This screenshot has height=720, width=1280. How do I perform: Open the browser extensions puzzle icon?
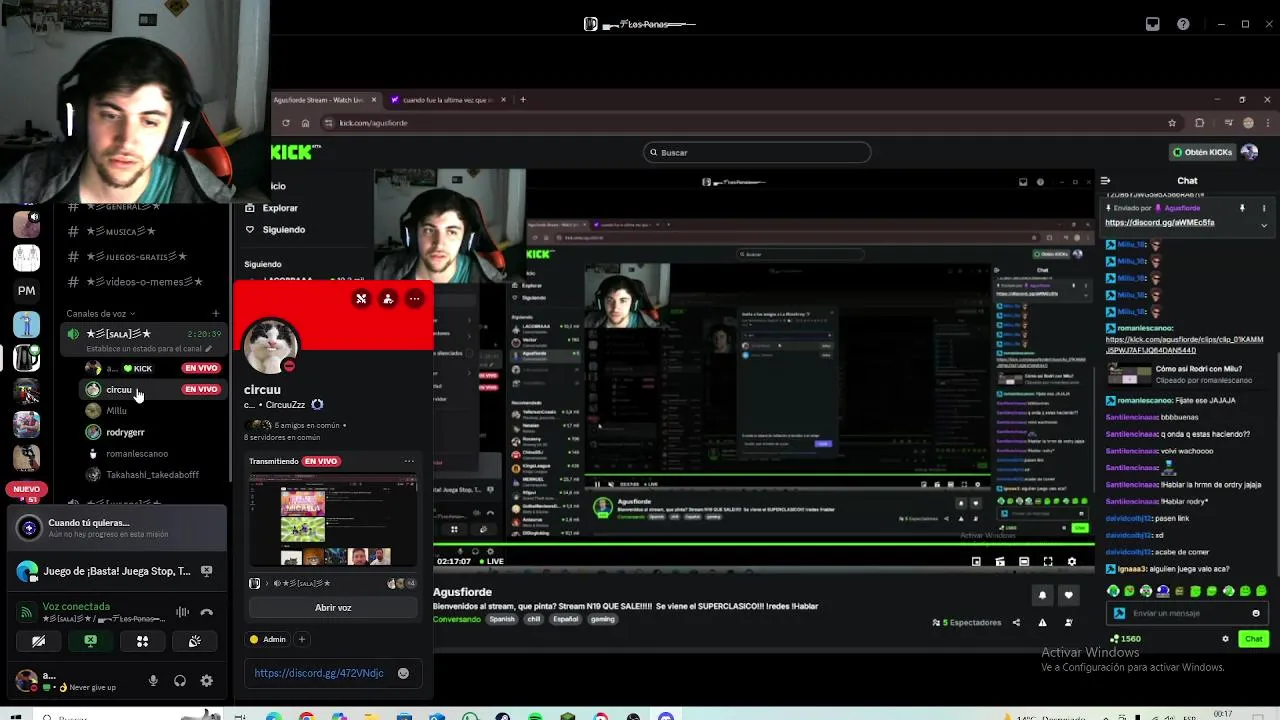[1200, 123]
